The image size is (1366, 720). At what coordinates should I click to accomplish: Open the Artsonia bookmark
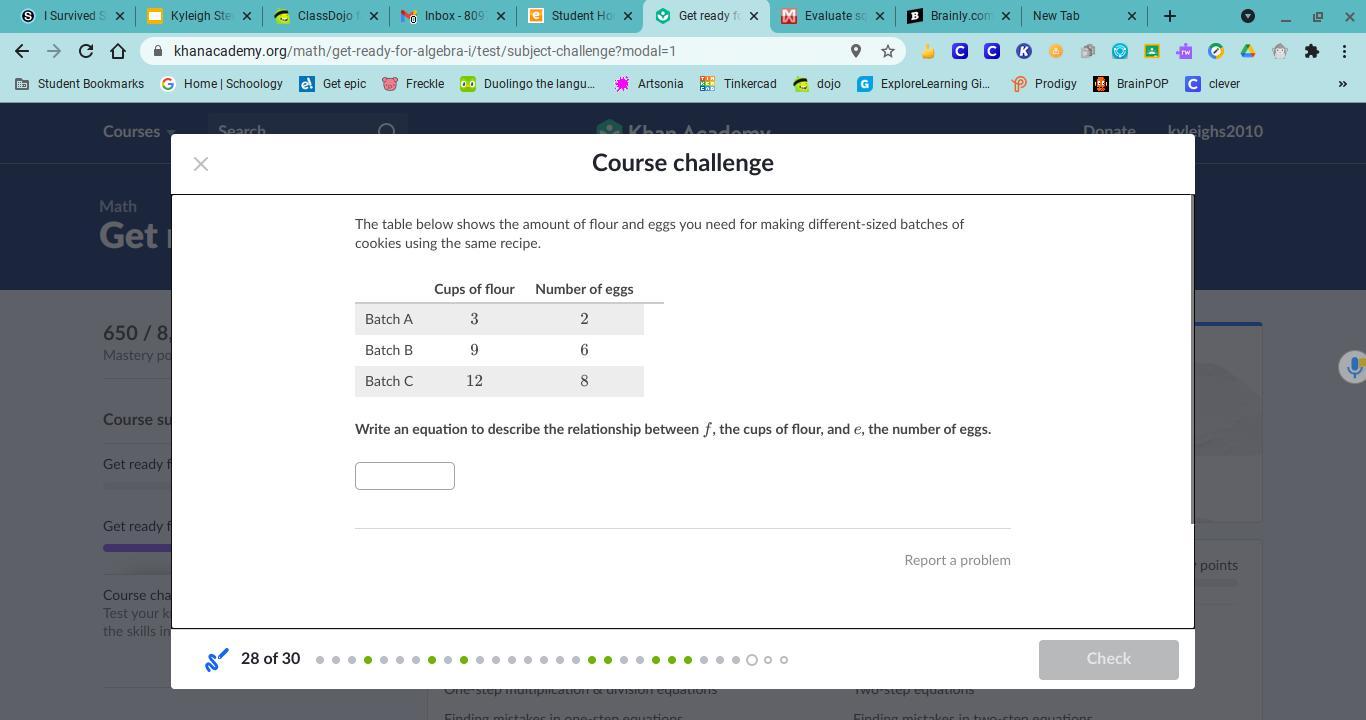649,84
